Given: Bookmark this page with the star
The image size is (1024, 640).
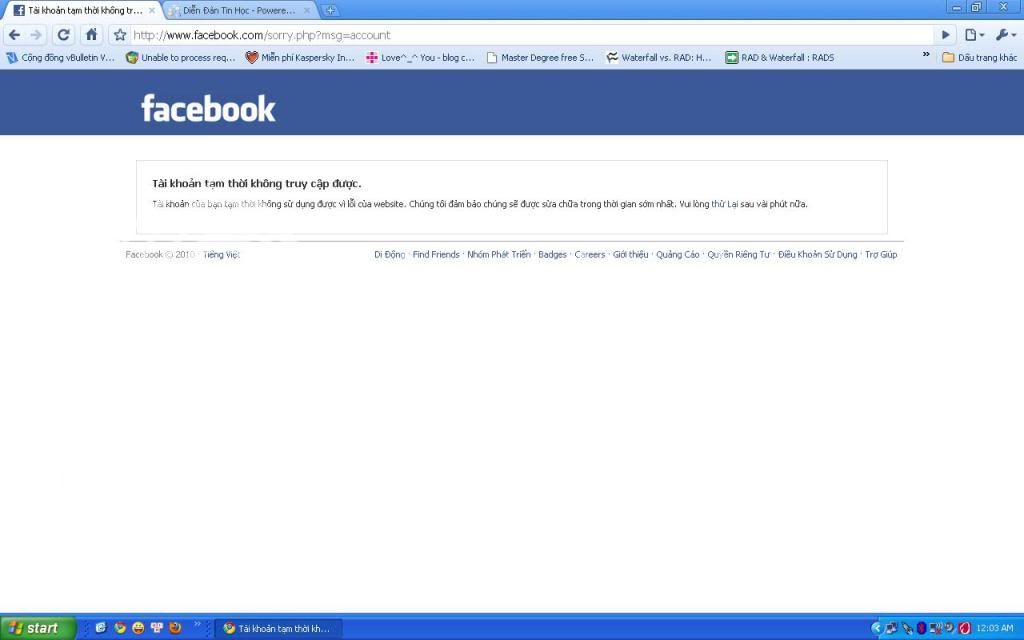Looking at the screenshot, I should tap(120, 35).
